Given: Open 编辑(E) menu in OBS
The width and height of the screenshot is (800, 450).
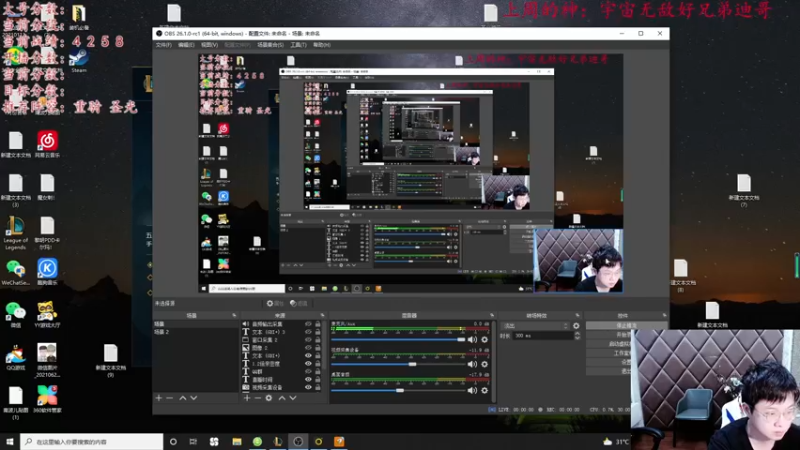Looking at the screenshot, I should point(186,45).
